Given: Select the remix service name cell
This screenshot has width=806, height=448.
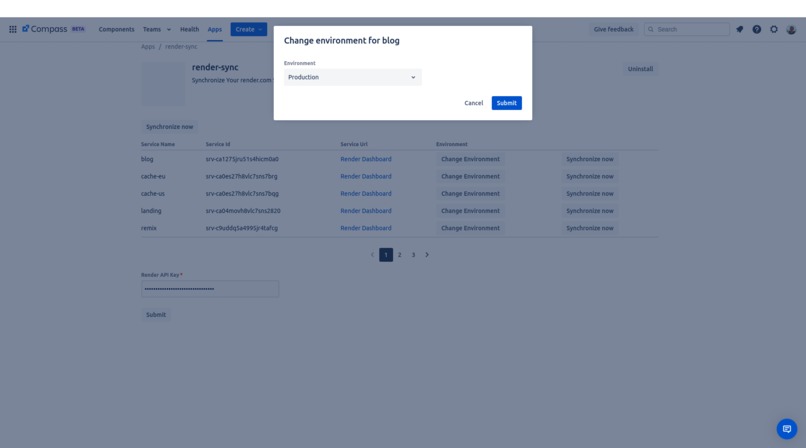Looking at the screenshot, I should tap(149, 228).
